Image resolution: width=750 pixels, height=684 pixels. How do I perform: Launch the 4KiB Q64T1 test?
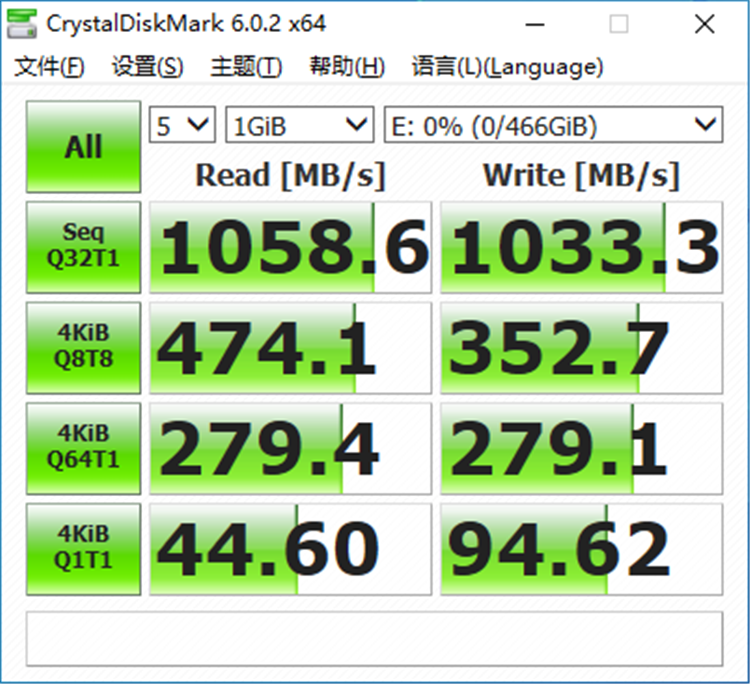pyautogui.click(x=83, y=448)
